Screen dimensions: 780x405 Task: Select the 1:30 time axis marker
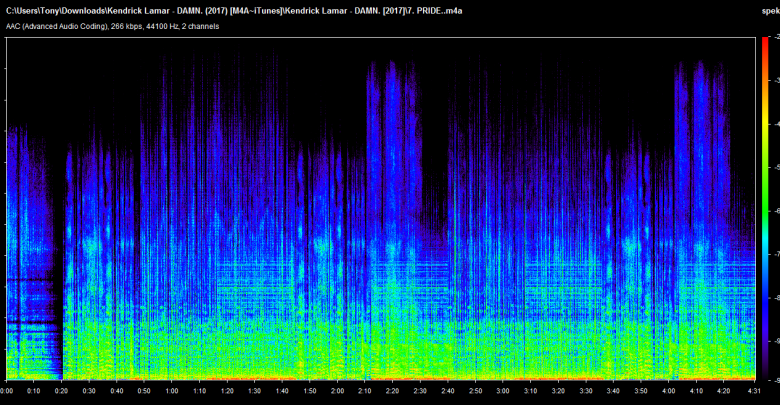click(x=255, y=391)
